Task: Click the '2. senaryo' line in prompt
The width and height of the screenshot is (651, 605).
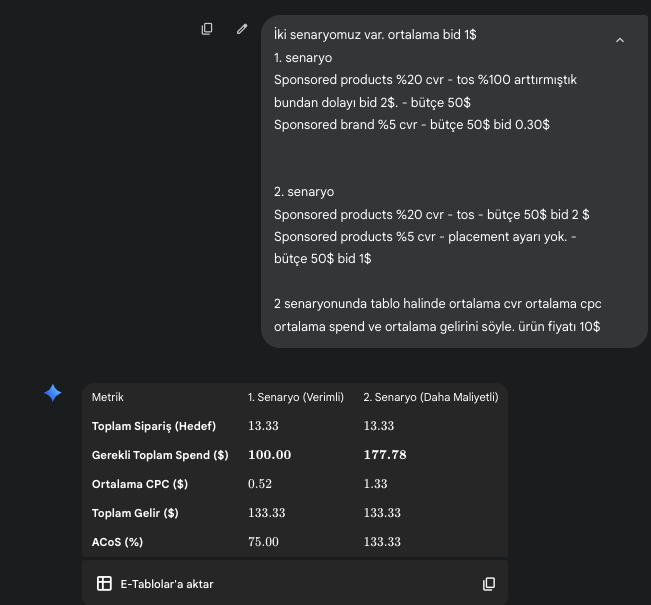Action: [x=304, y=192]
